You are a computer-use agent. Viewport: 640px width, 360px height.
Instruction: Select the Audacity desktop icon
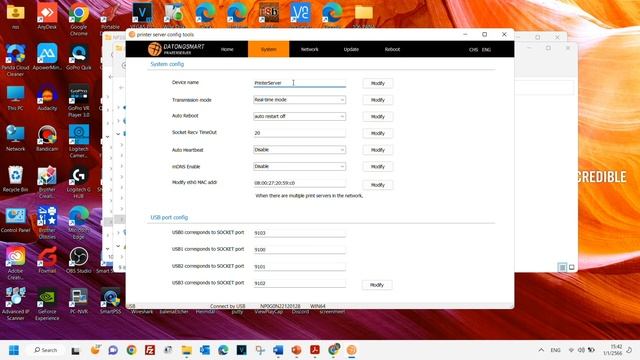tap(47, 98)
